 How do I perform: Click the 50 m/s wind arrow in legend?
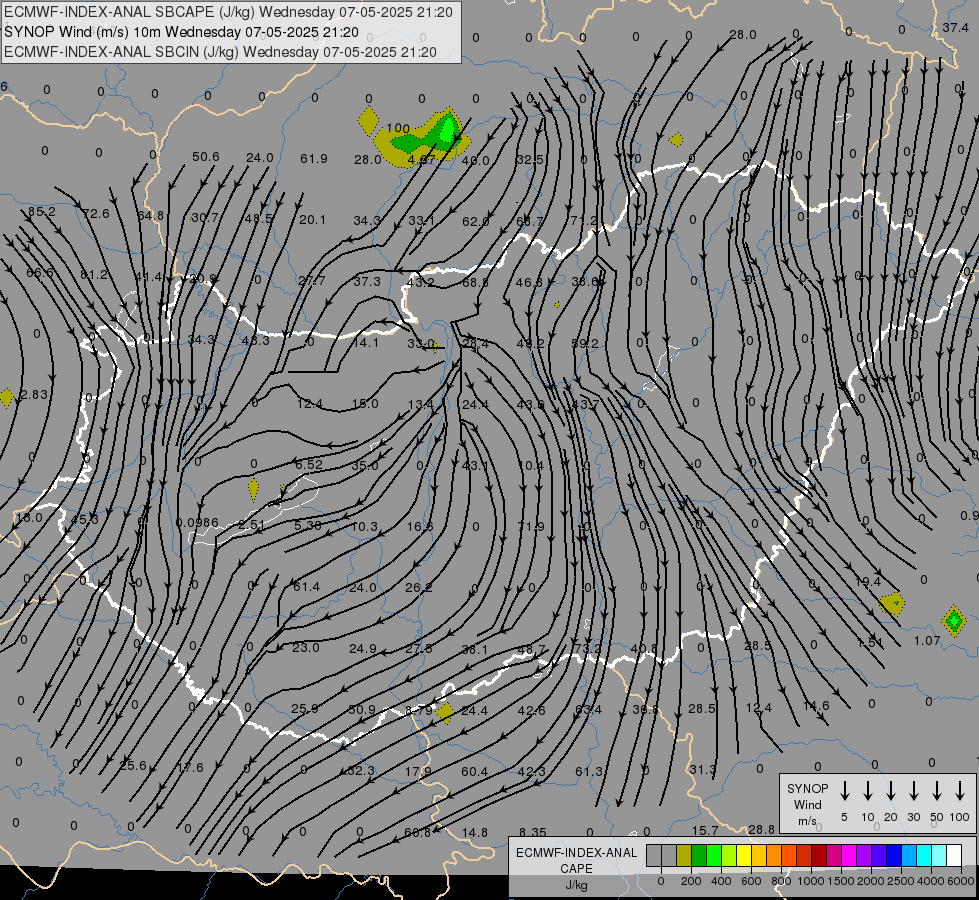click(937, 791)
